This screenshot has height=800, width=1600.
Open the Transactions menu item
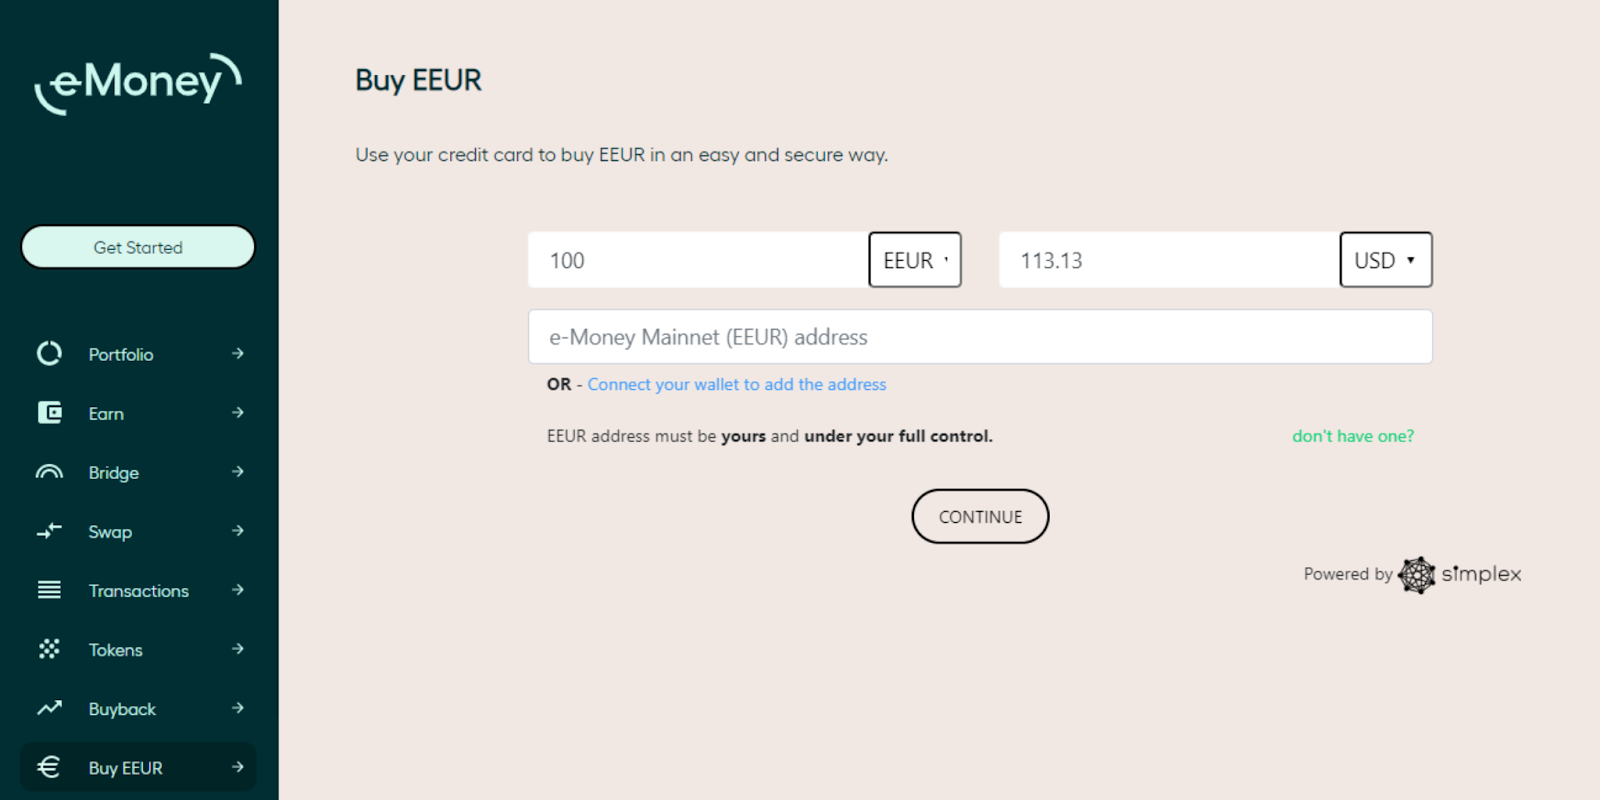point(138,591)
